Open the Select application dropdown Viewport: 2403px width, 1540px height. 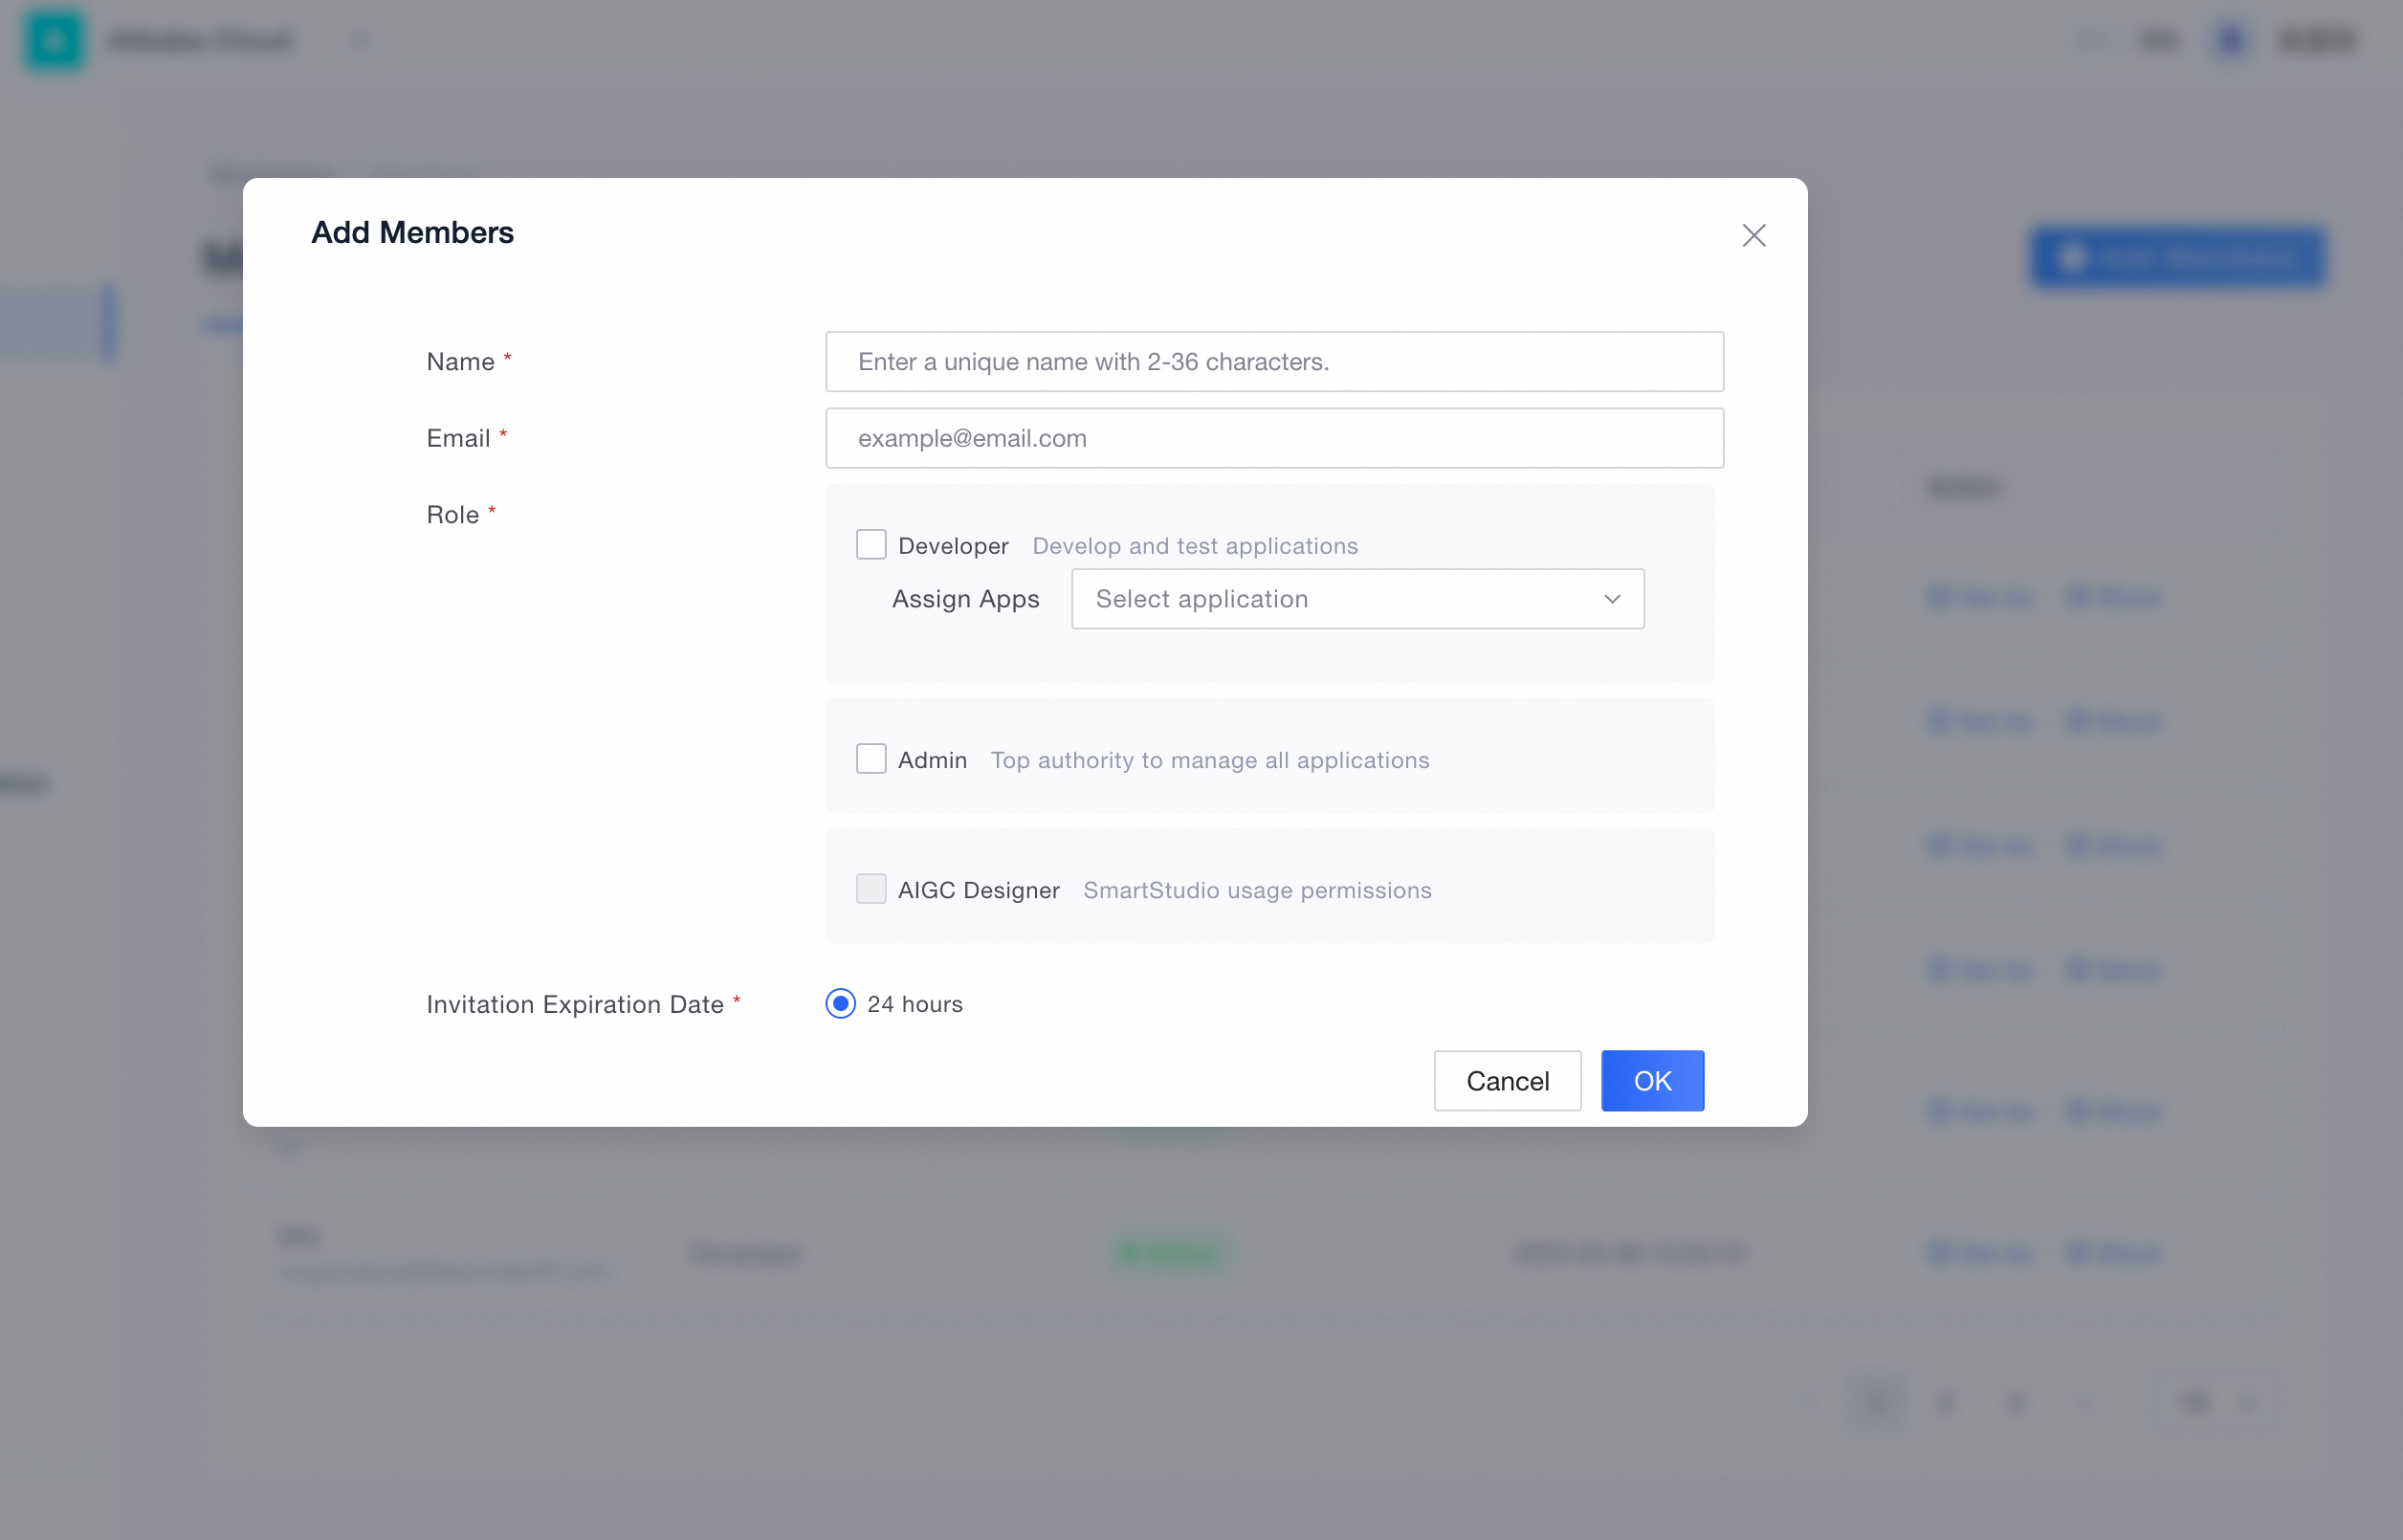1340,599
